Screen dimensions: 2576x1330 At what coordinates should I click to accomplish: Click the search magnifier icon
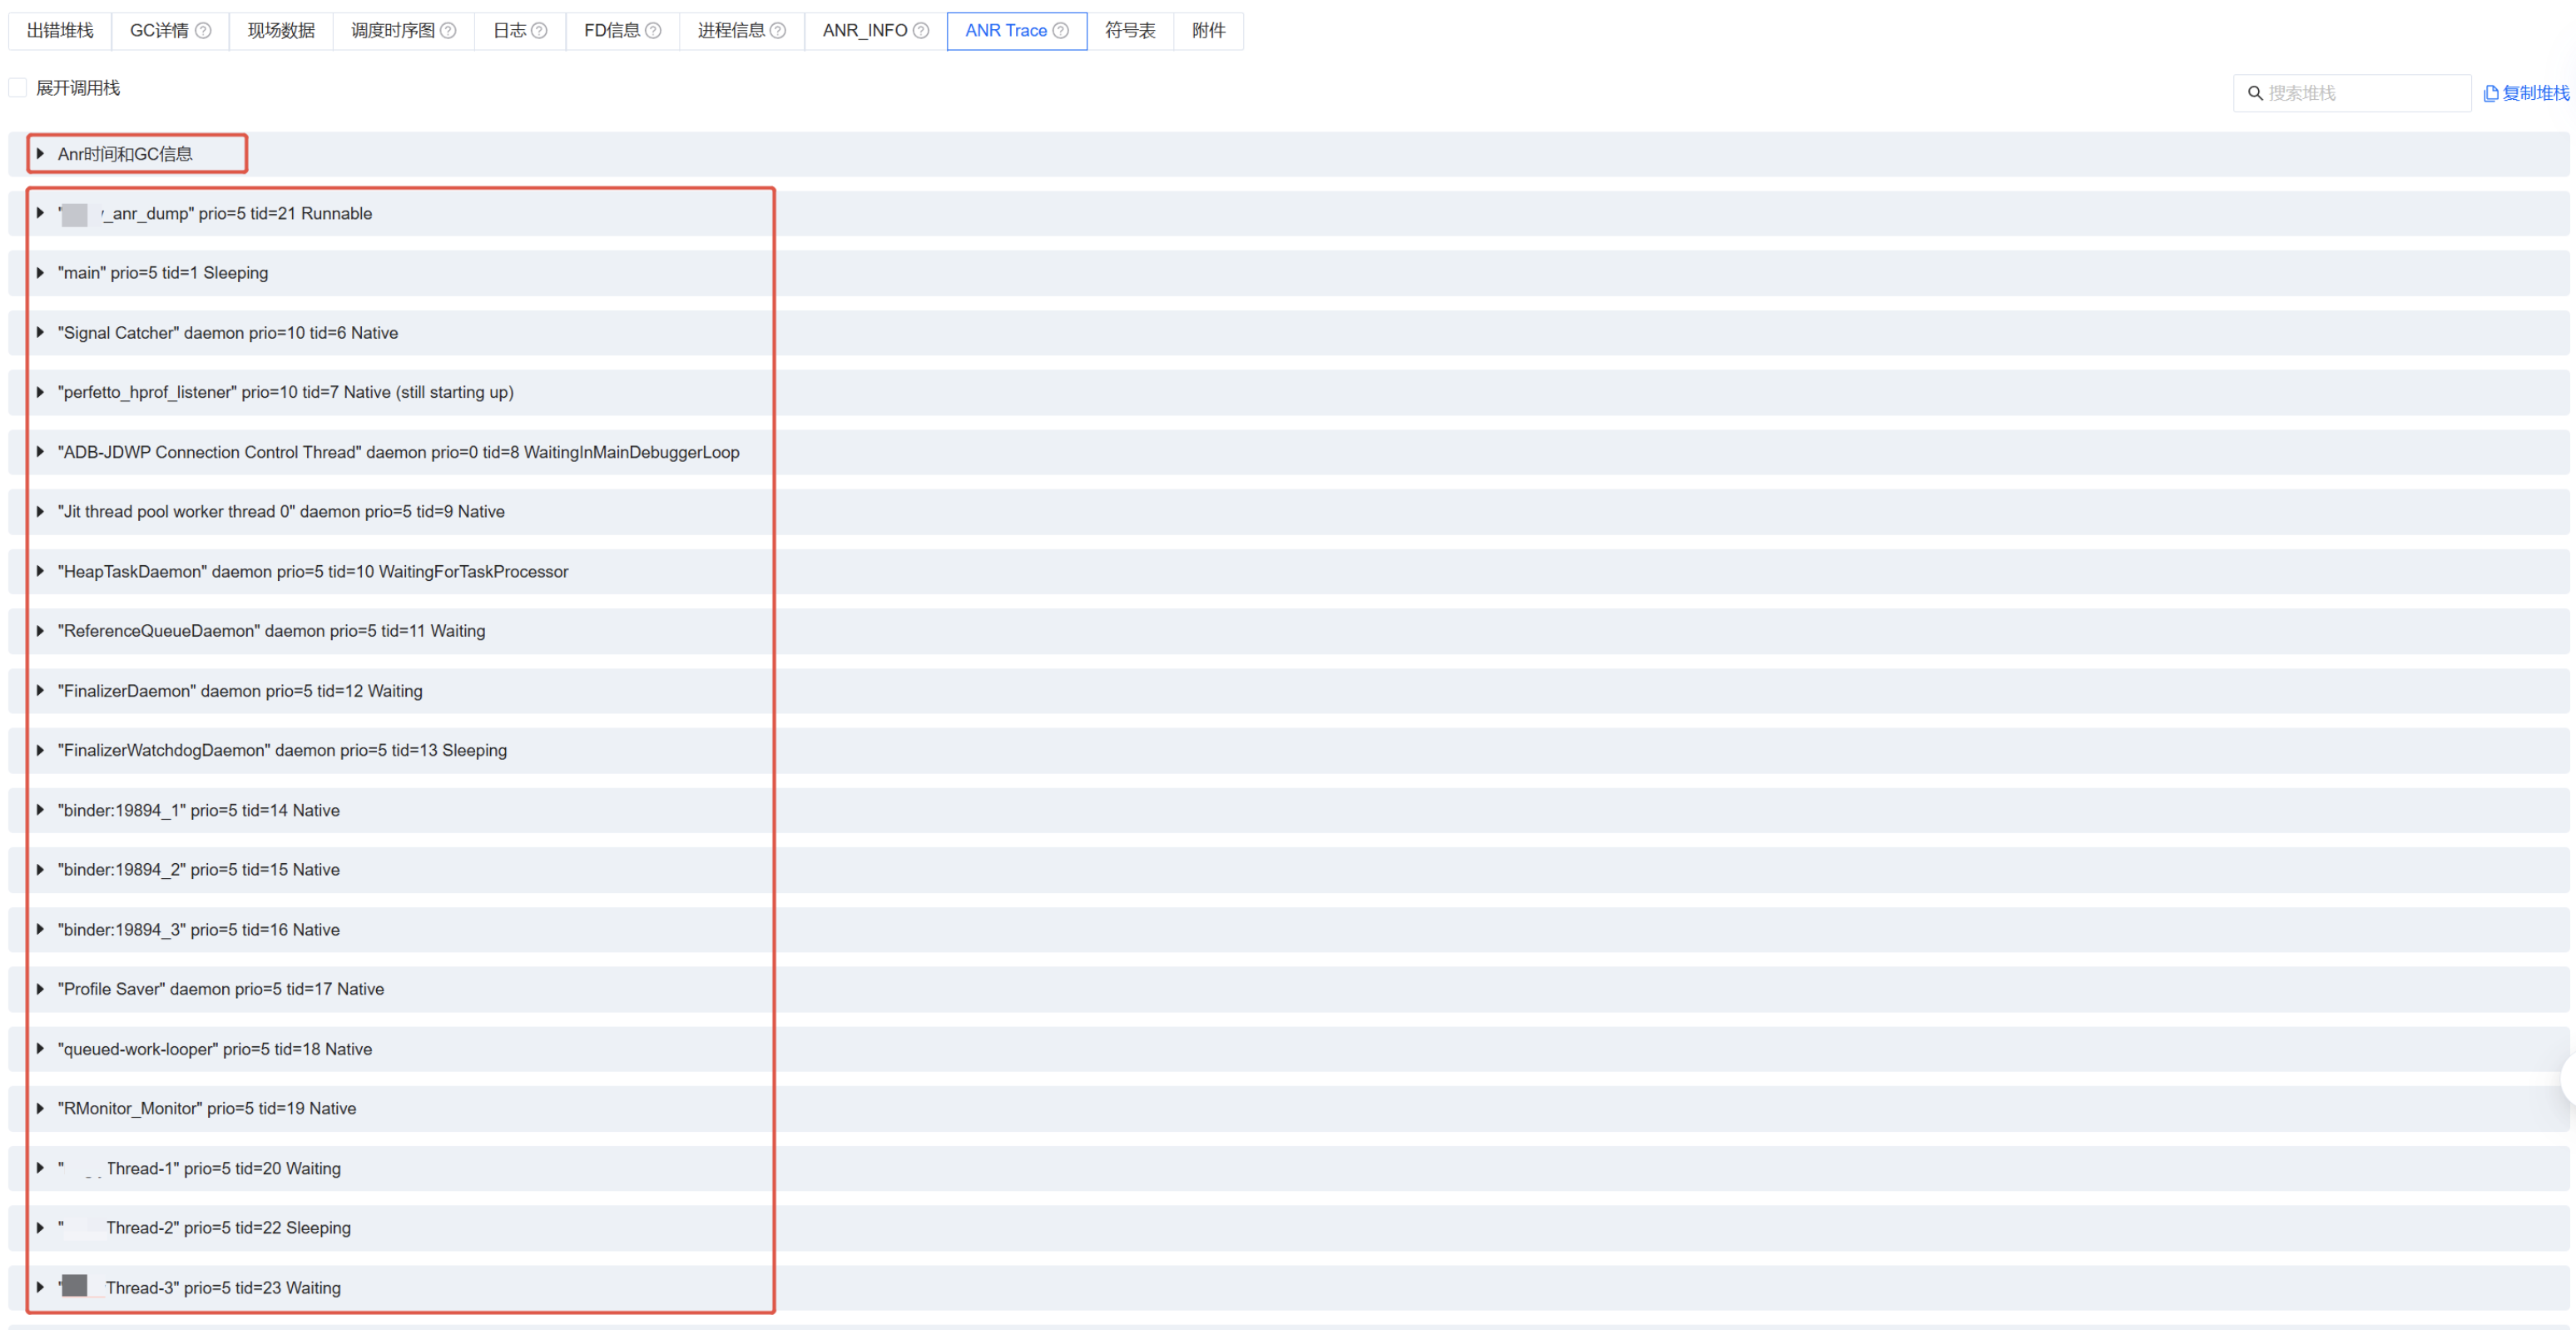click(x=2255, y=93)
